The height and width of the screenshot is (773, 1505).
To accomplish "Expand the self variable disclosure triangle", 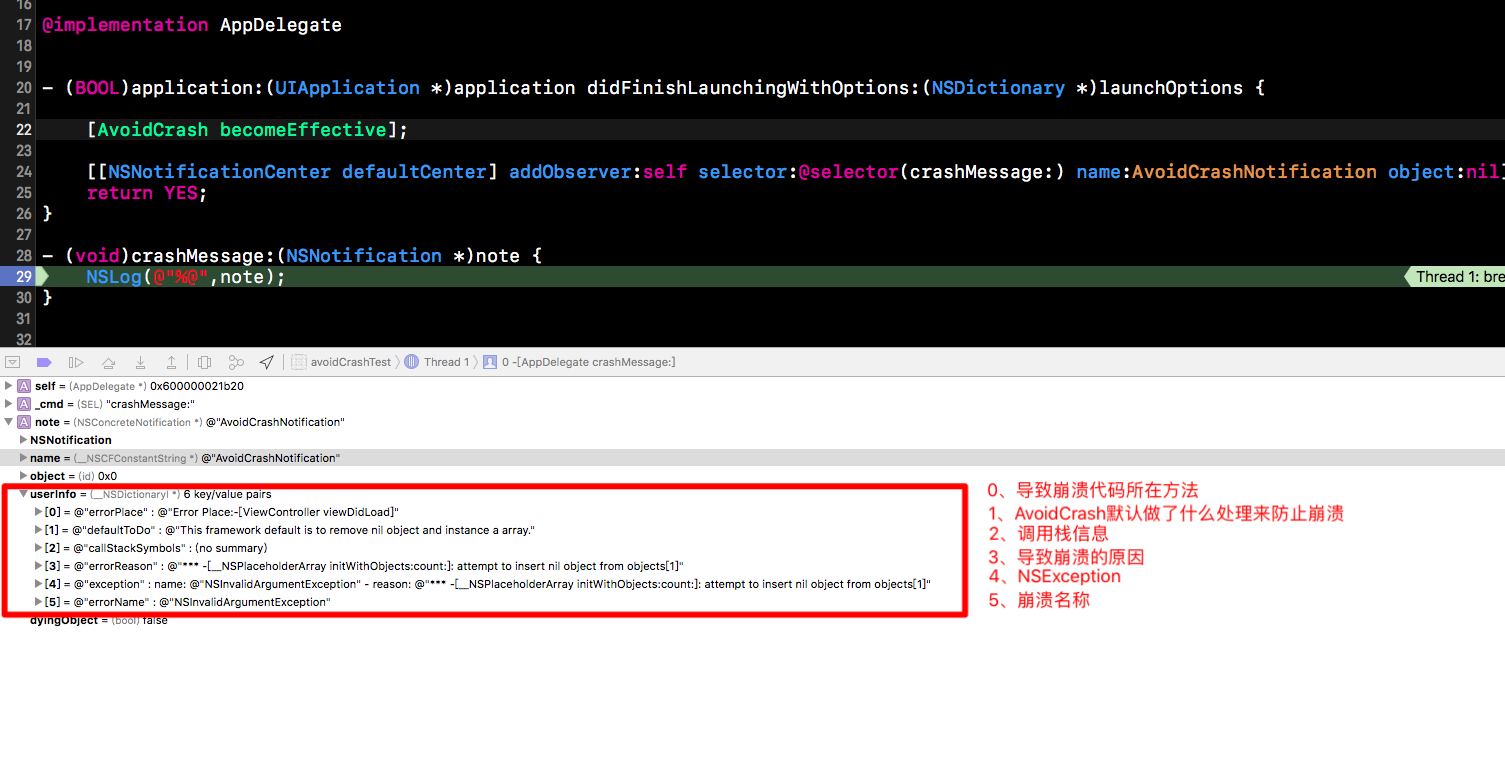I will click(9, 386).
